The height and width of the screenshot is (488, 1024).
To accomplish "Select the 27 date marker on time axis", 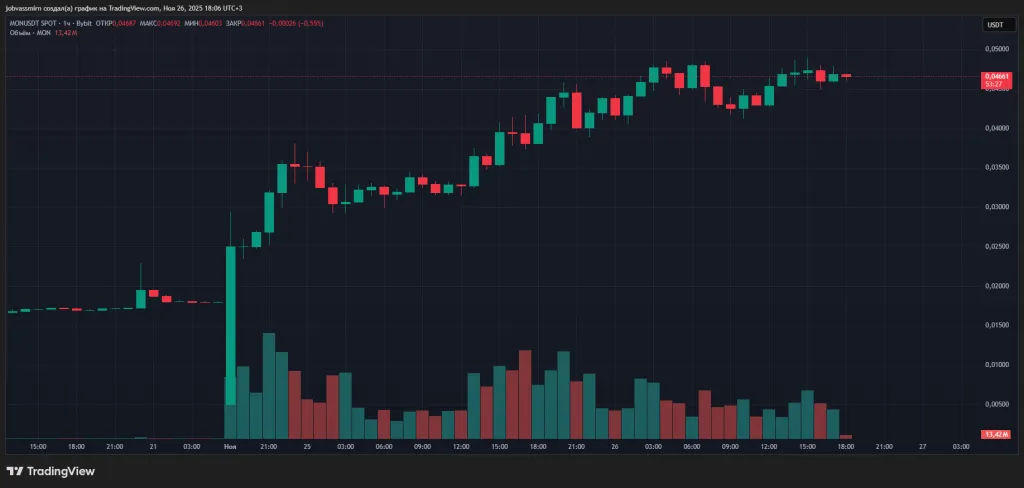I will [x=922, y=446].
